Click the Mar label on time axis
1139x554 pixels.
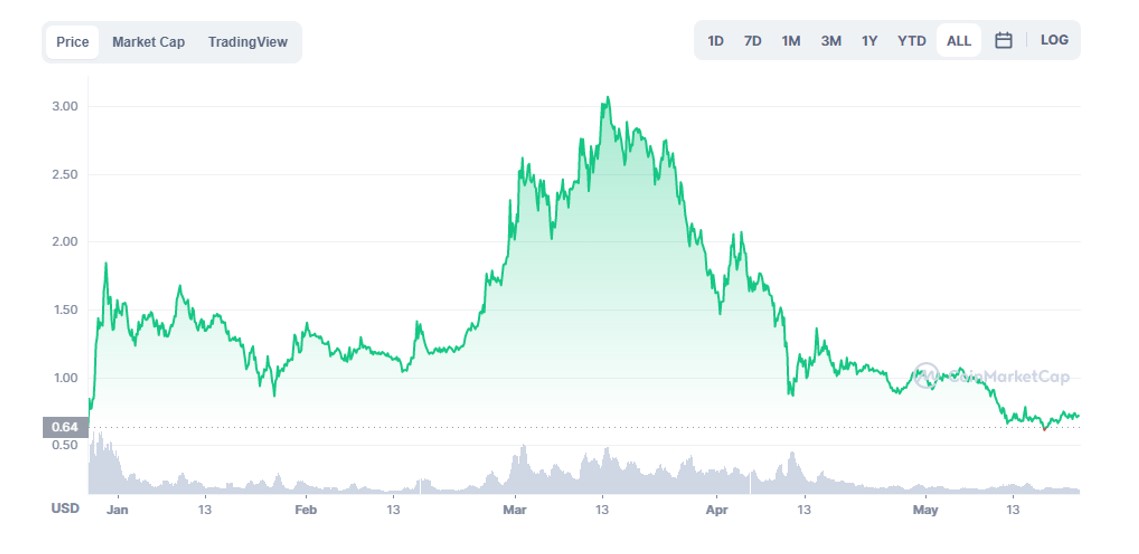coord(515,509)
